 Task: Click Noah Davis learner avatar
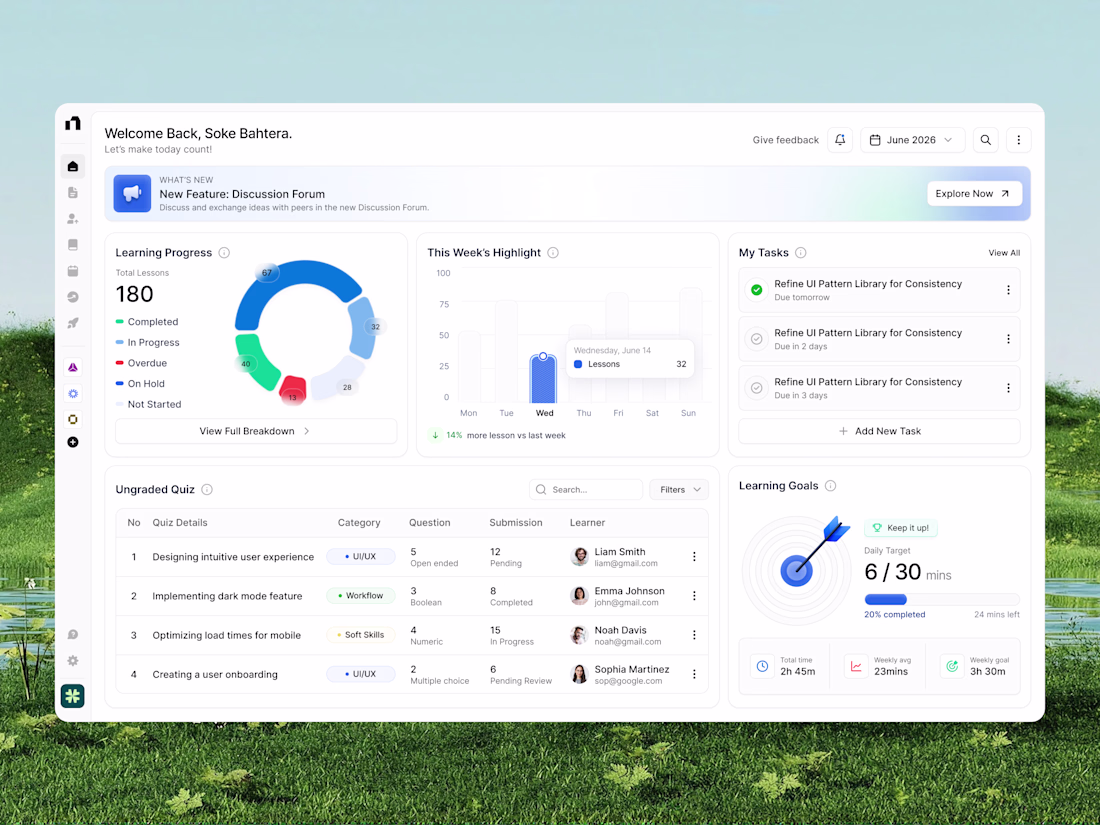click(x=579, y=635)
